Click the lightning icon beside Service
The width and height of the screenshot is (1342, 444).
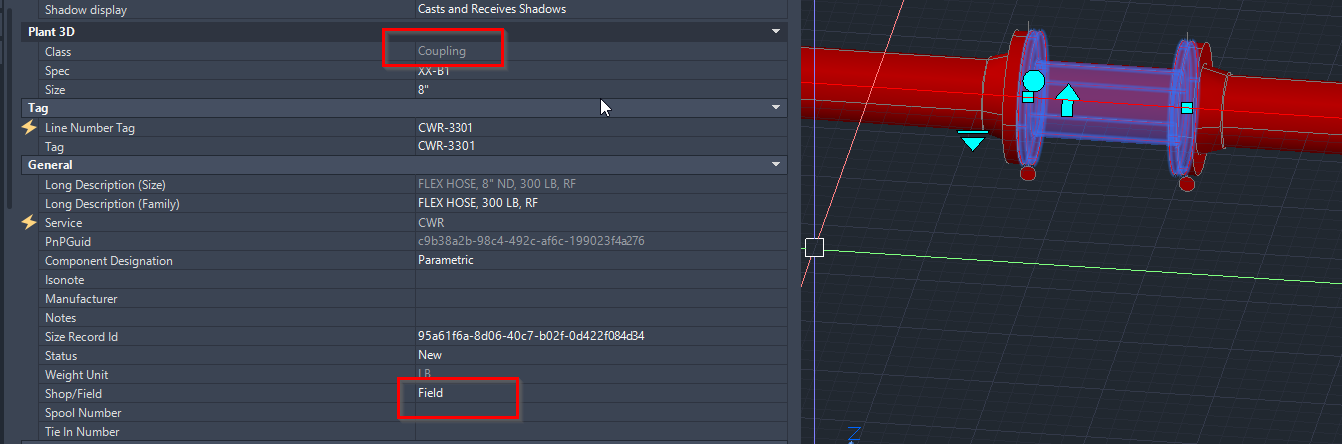pos(29,223)
